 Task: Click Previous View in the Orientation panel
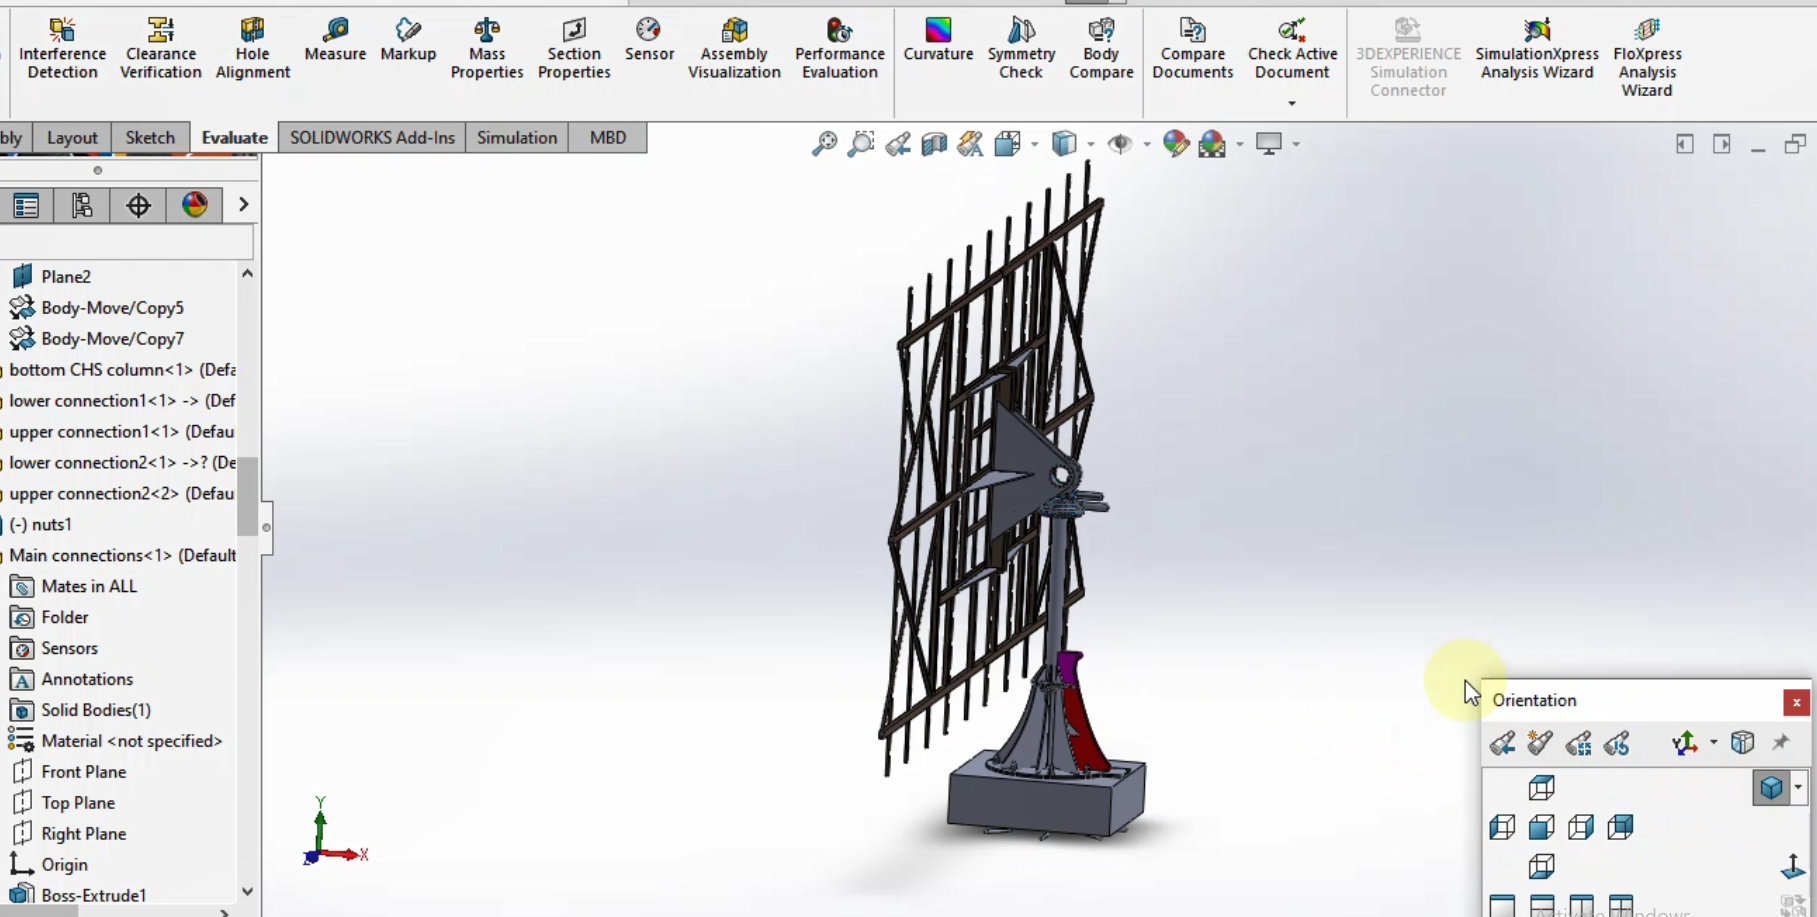click(1502, 743)
